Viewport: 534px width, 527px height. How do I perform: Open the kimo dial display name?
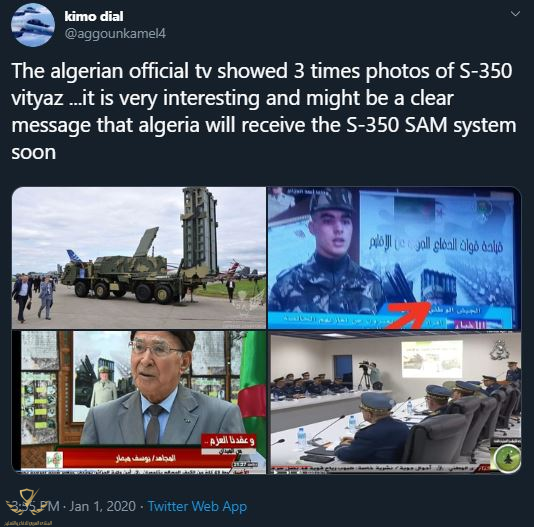click(94, 16)
